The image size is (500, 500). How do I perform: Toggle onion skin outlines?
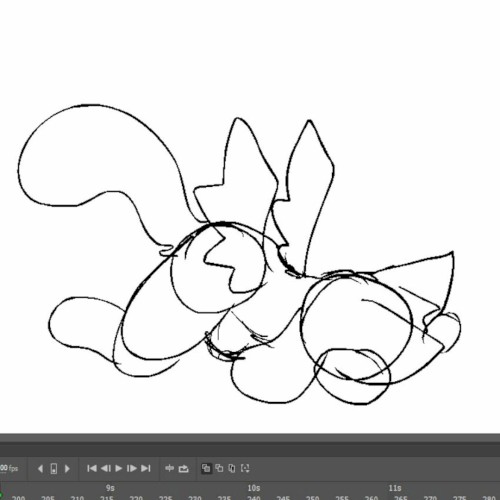pos(219,468)
